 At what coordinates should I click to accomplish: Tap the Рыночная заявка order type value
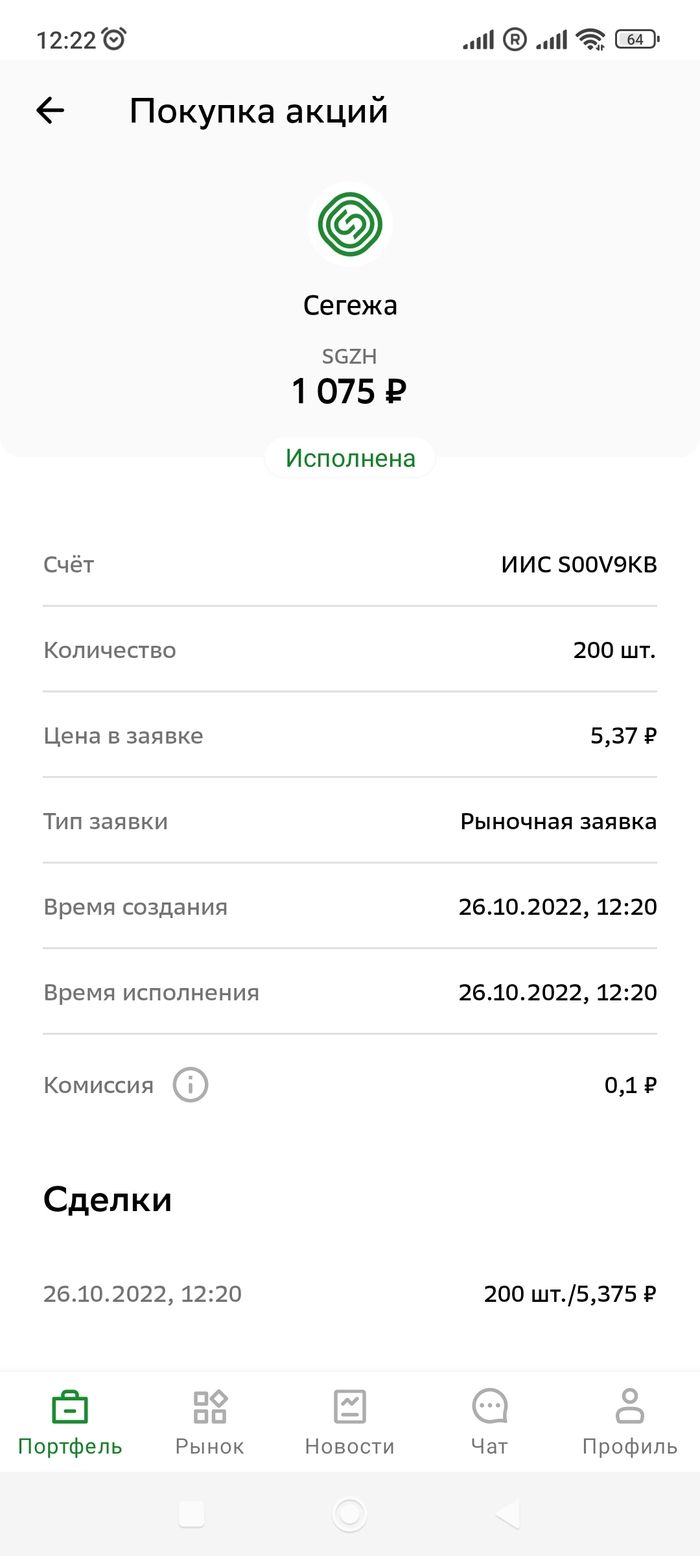[x=558, y=822]
